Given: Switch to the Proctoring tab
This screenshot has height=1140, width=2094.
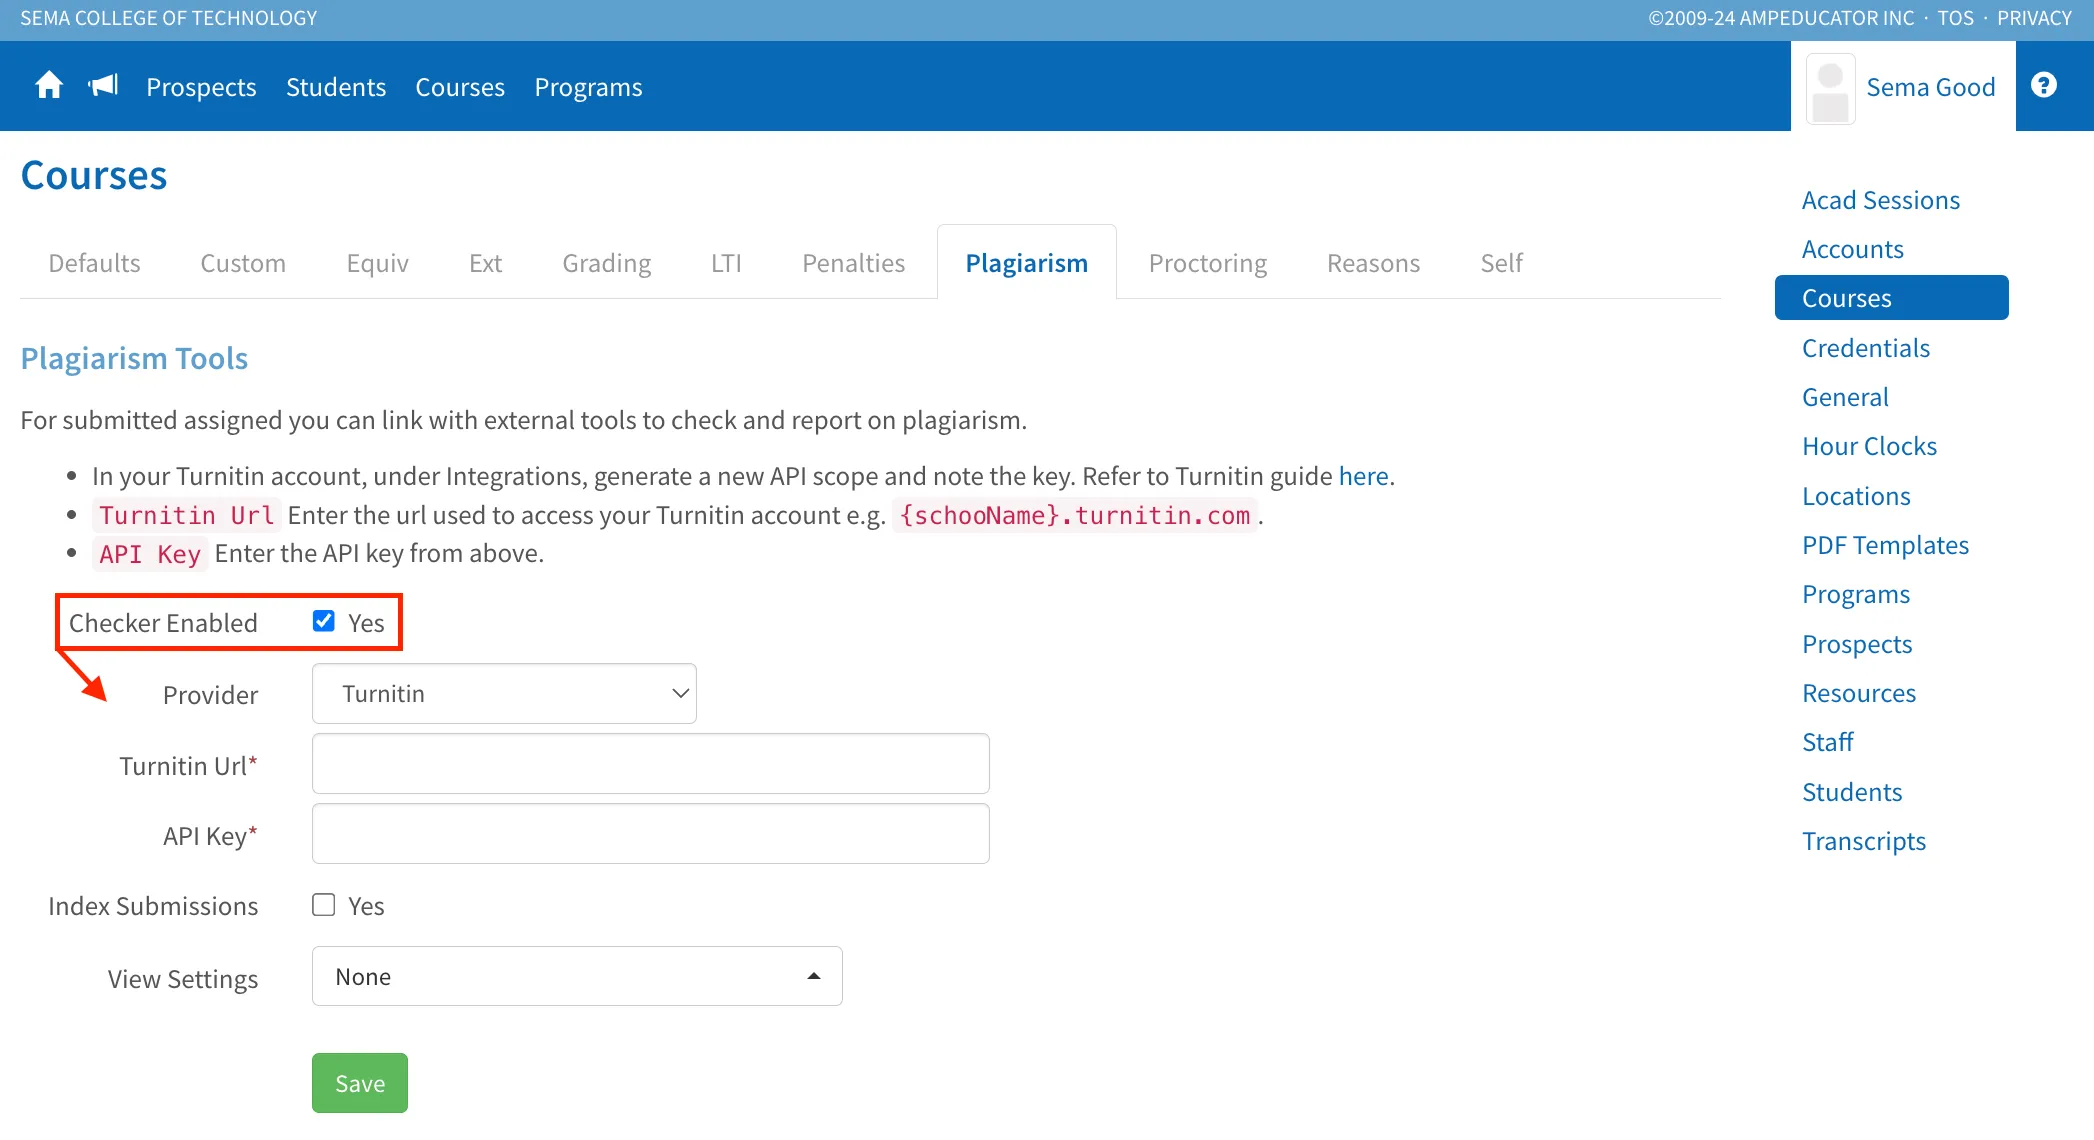Looking at the screenshot, I should click(x=1207, y=263).
